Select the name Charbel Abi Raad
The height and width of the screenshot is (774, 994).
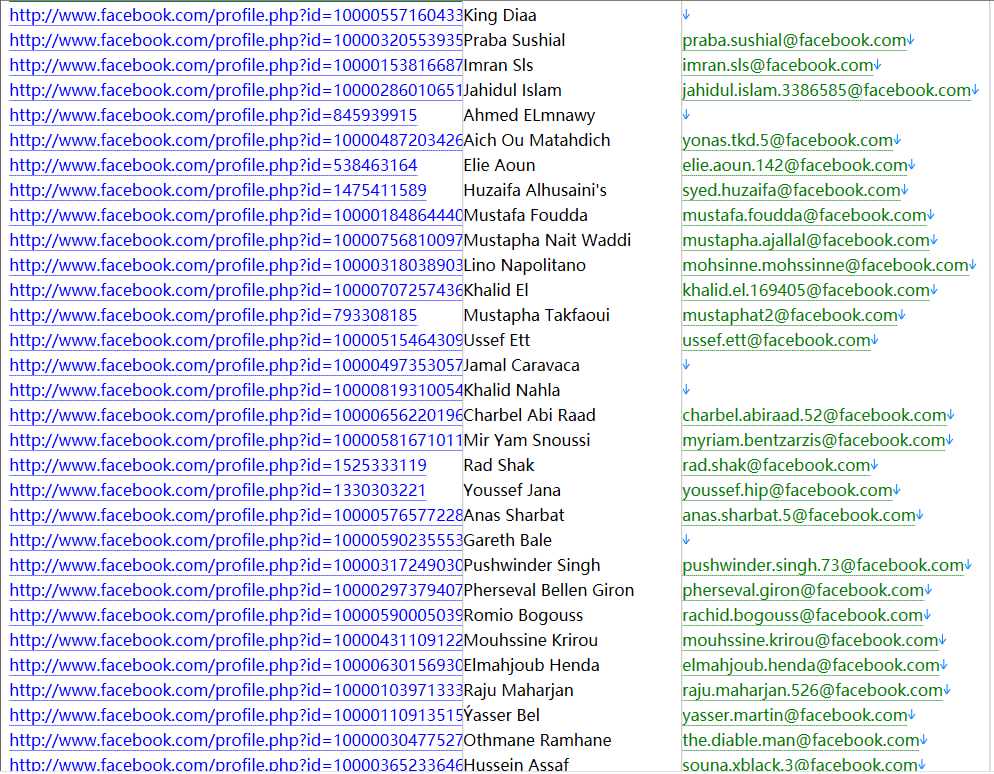click(x=530, y=415)
